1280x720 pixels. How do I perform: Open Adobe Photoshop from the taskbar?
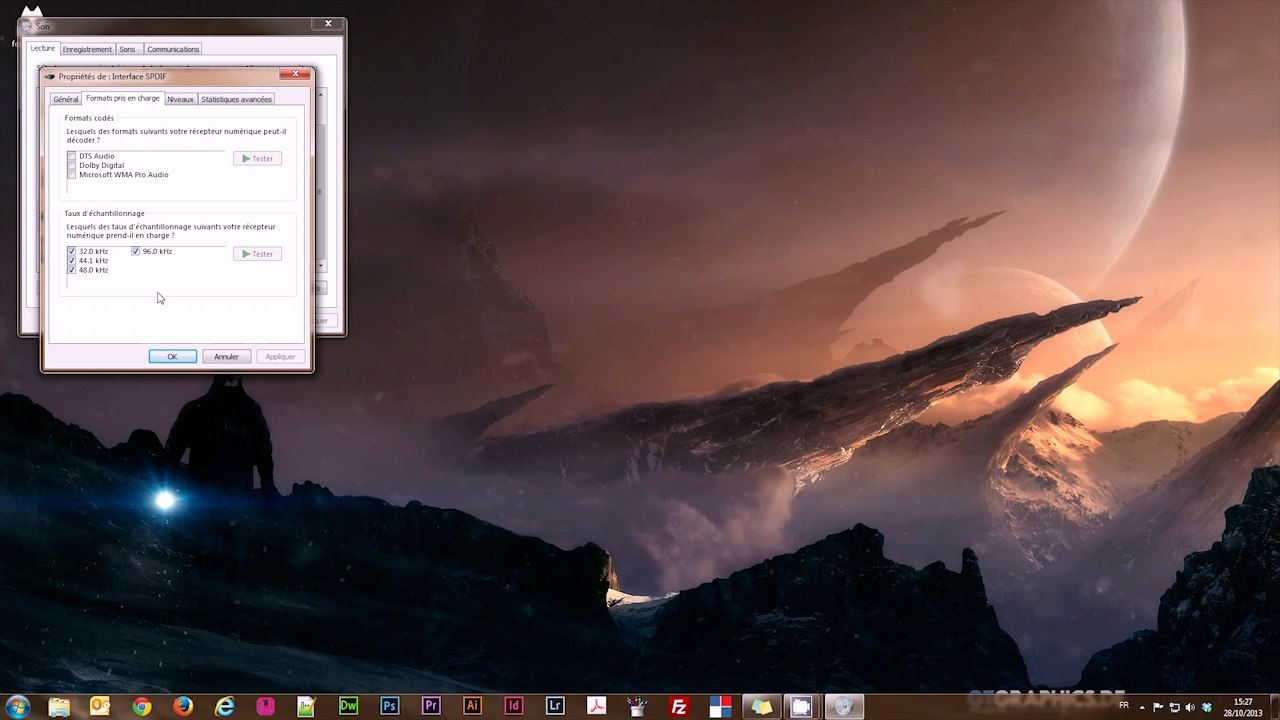(x=390, y=706)
